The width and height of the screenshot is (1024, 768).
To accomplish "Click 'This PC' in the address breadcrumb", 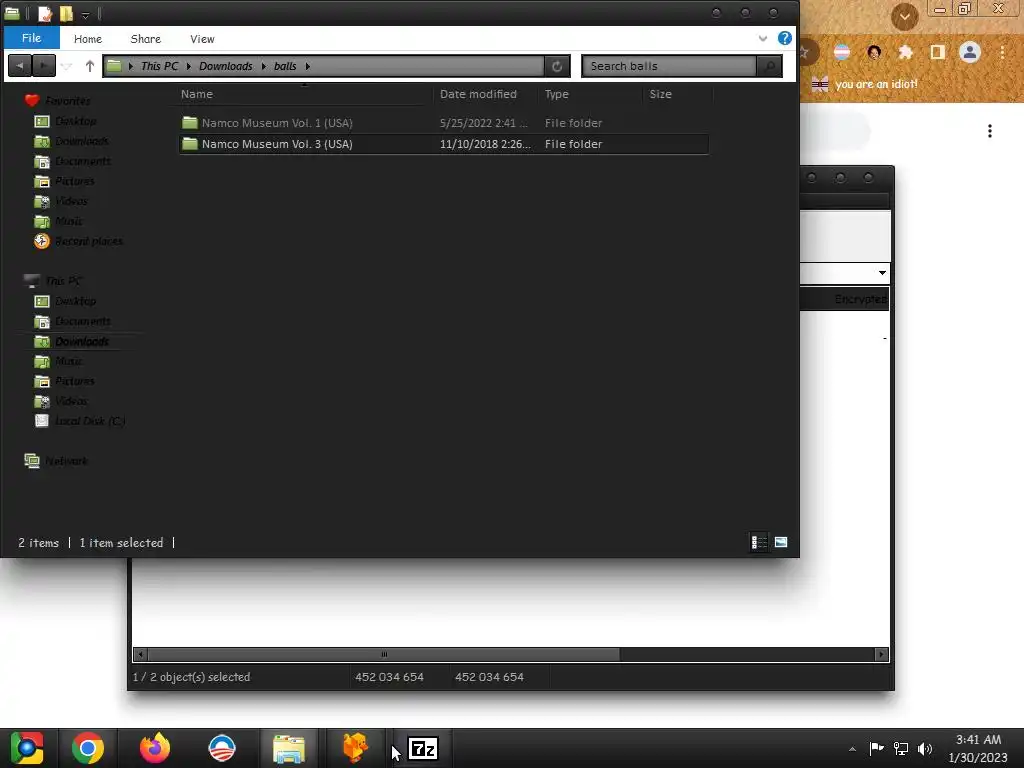I will (159, 66).
